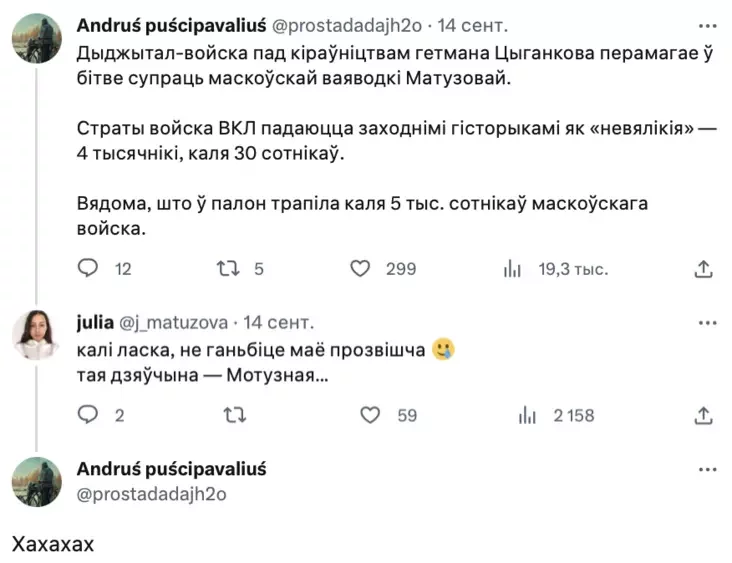Image resolution: width=732 pixels, height=563 pixels.
Task: Like the tweet with 299 likes
Action: [360, 268]
